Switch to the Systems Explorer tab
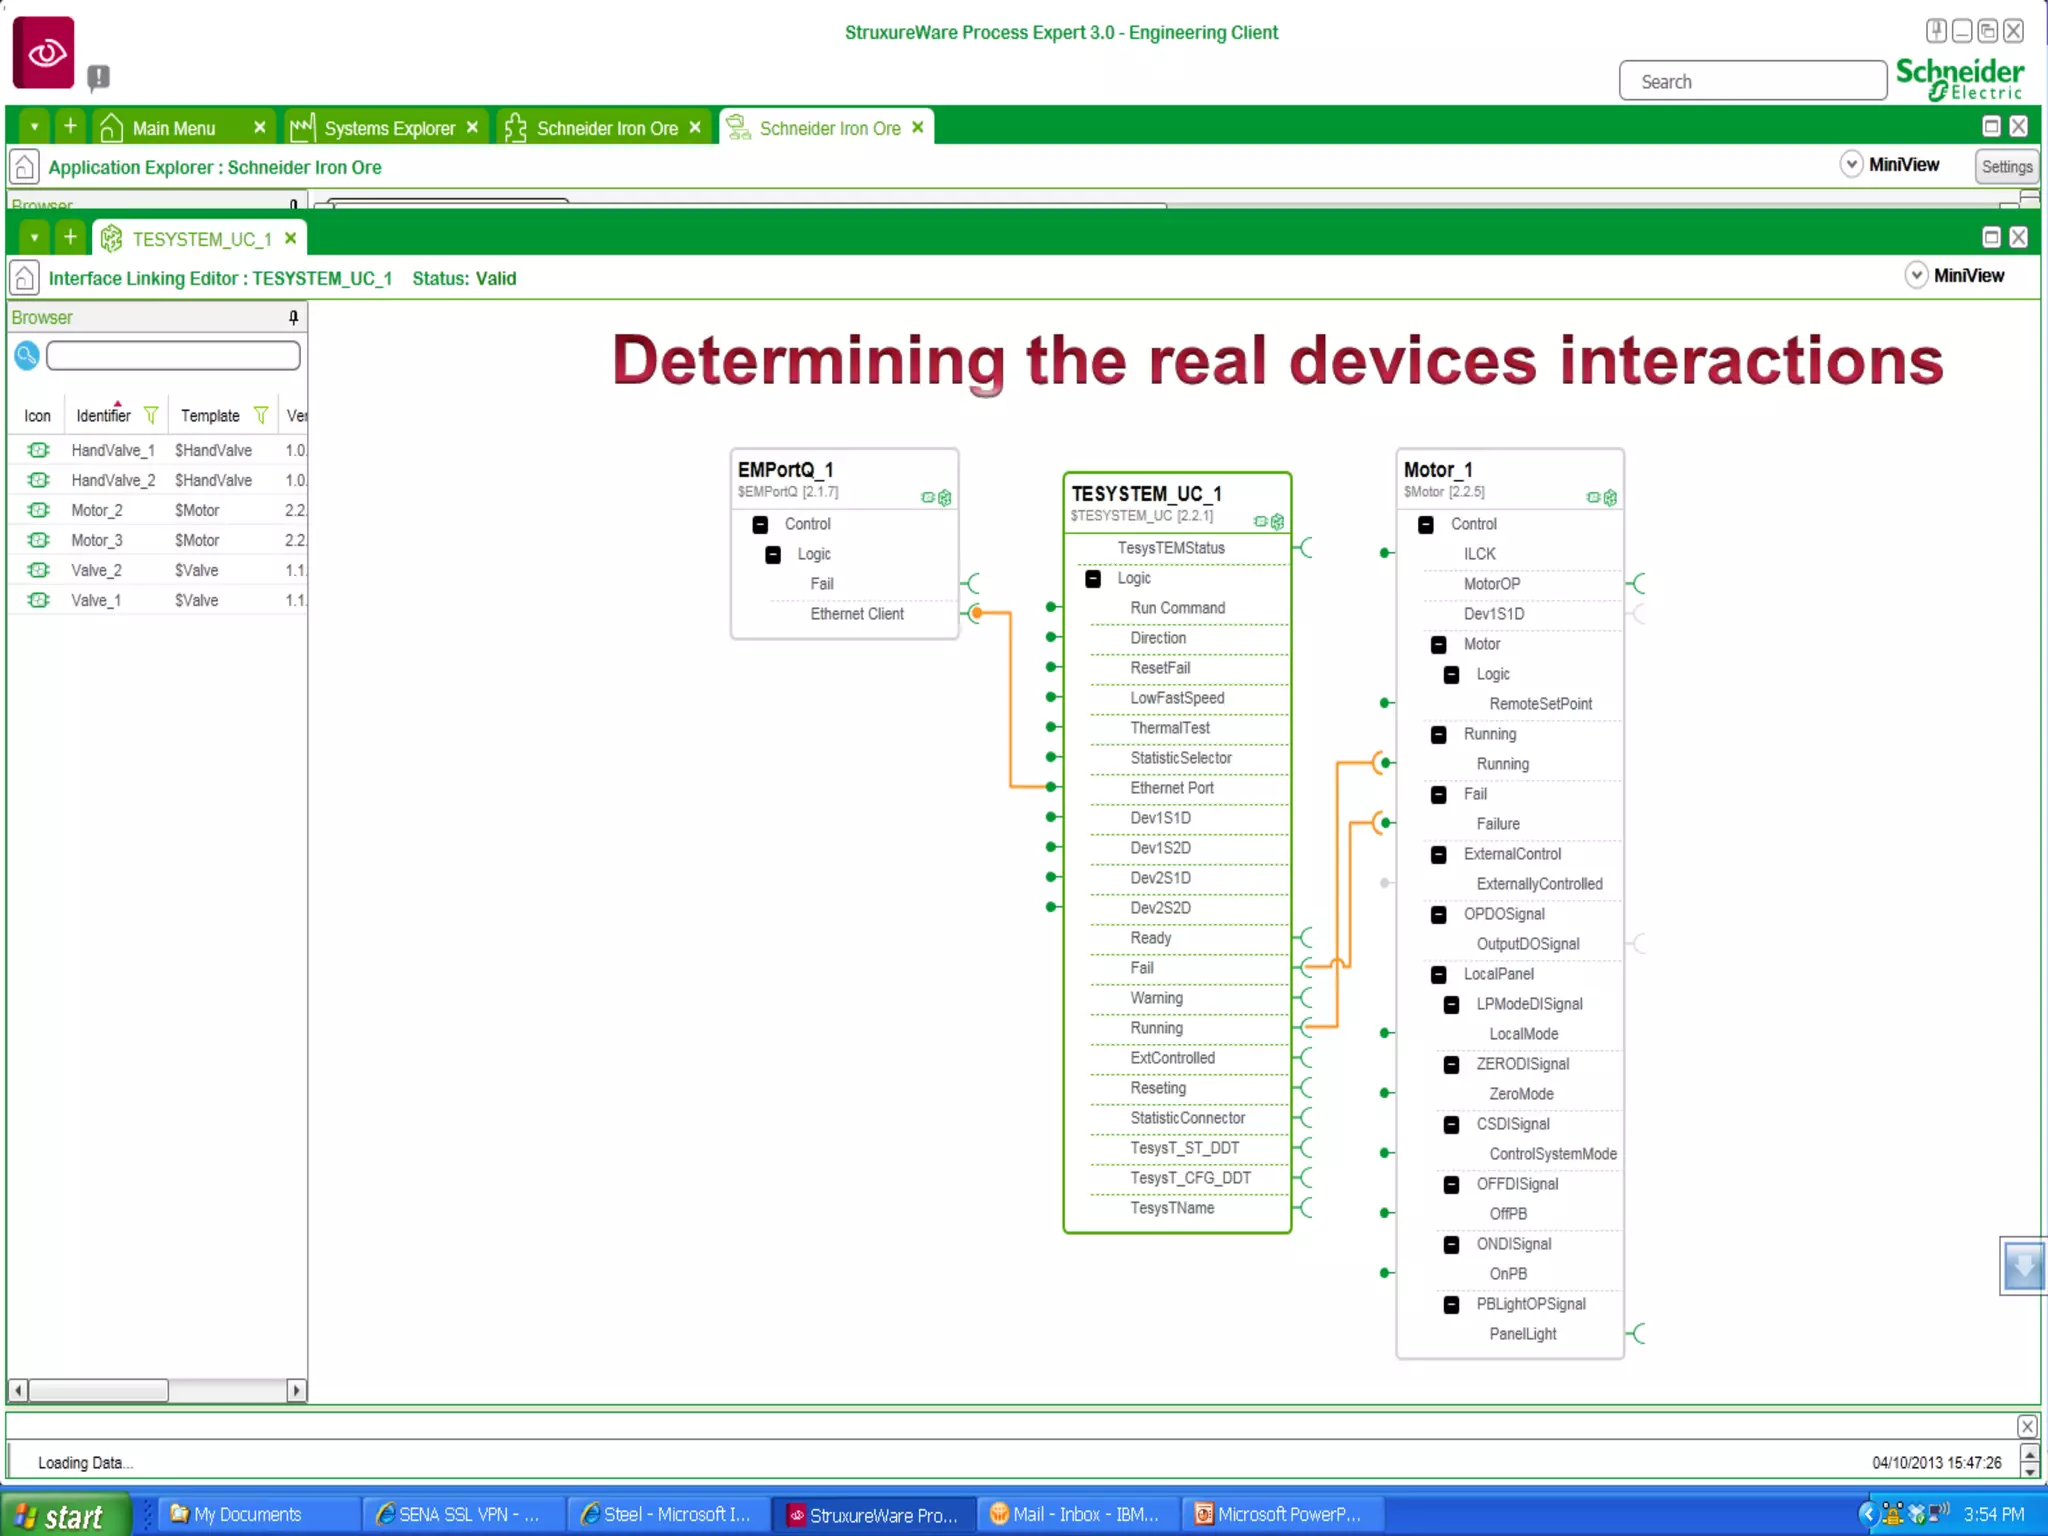 pyautogui.click(x=388, y=128)
